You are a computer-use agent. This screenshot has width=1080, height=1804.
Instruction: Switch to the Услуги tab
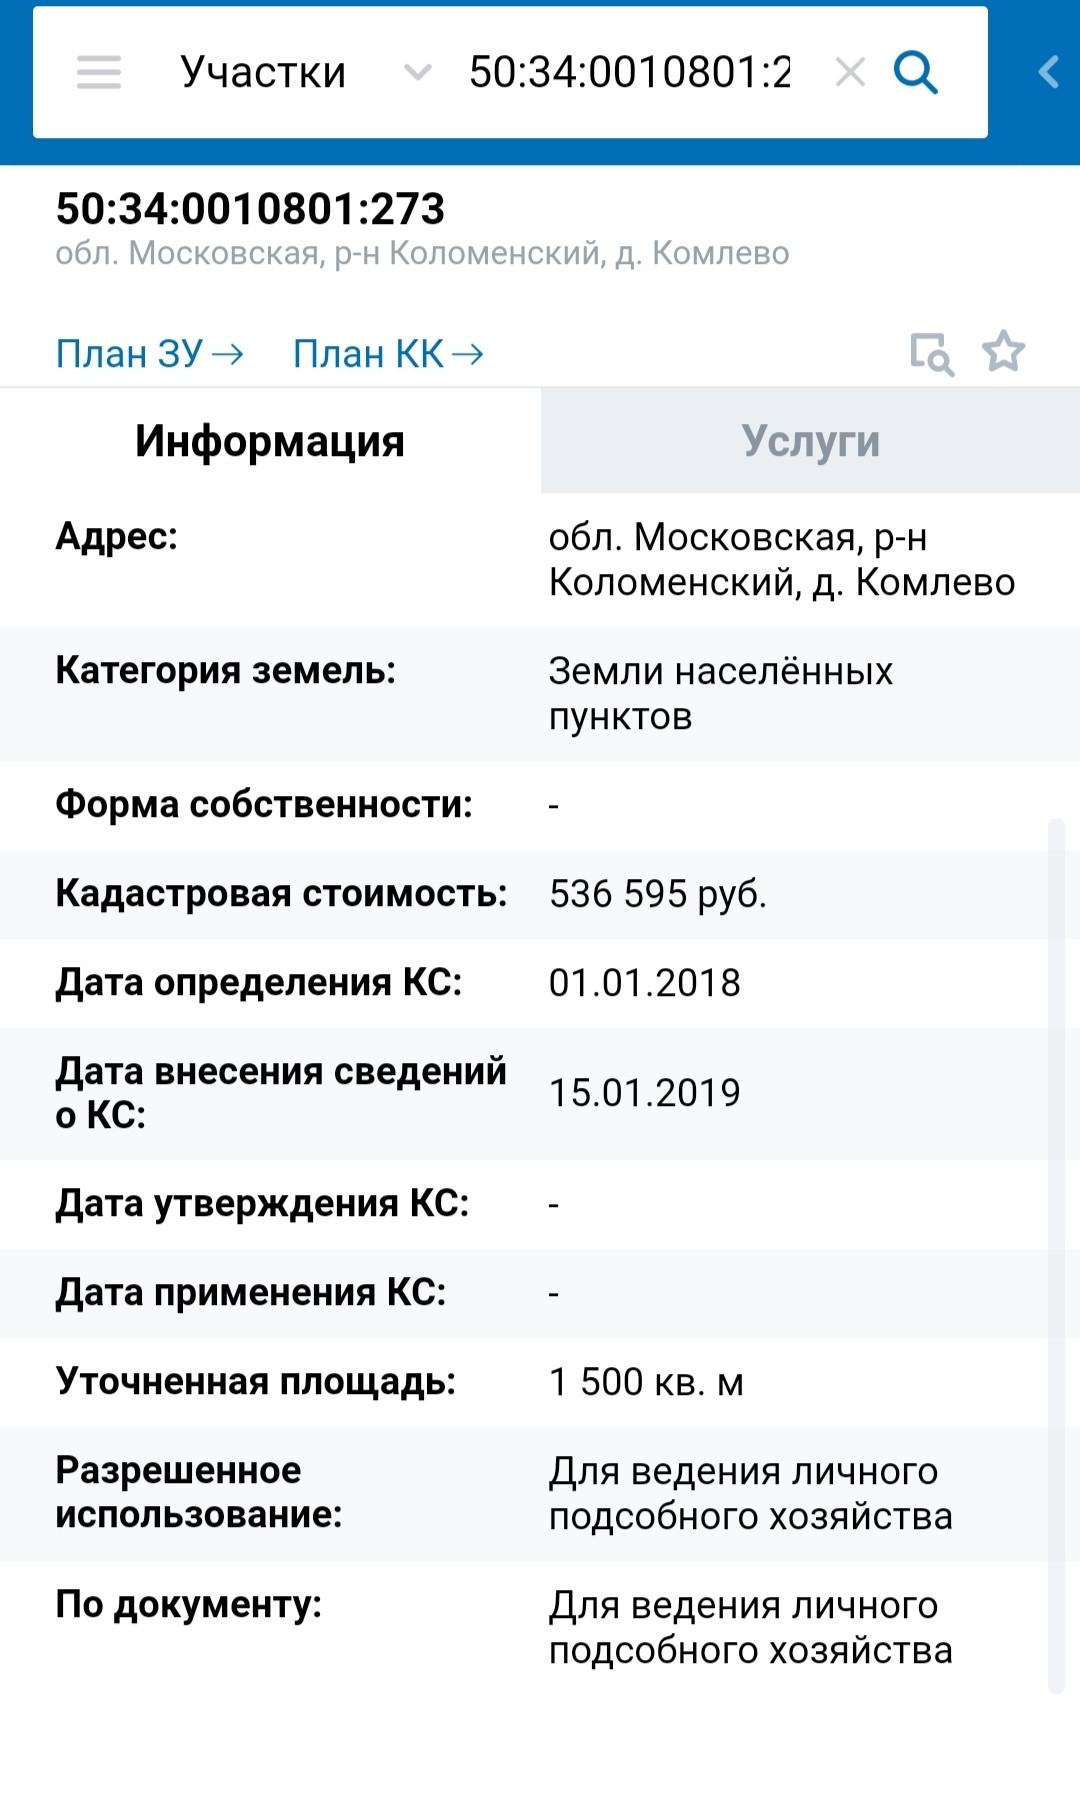(x=810, y=441)
